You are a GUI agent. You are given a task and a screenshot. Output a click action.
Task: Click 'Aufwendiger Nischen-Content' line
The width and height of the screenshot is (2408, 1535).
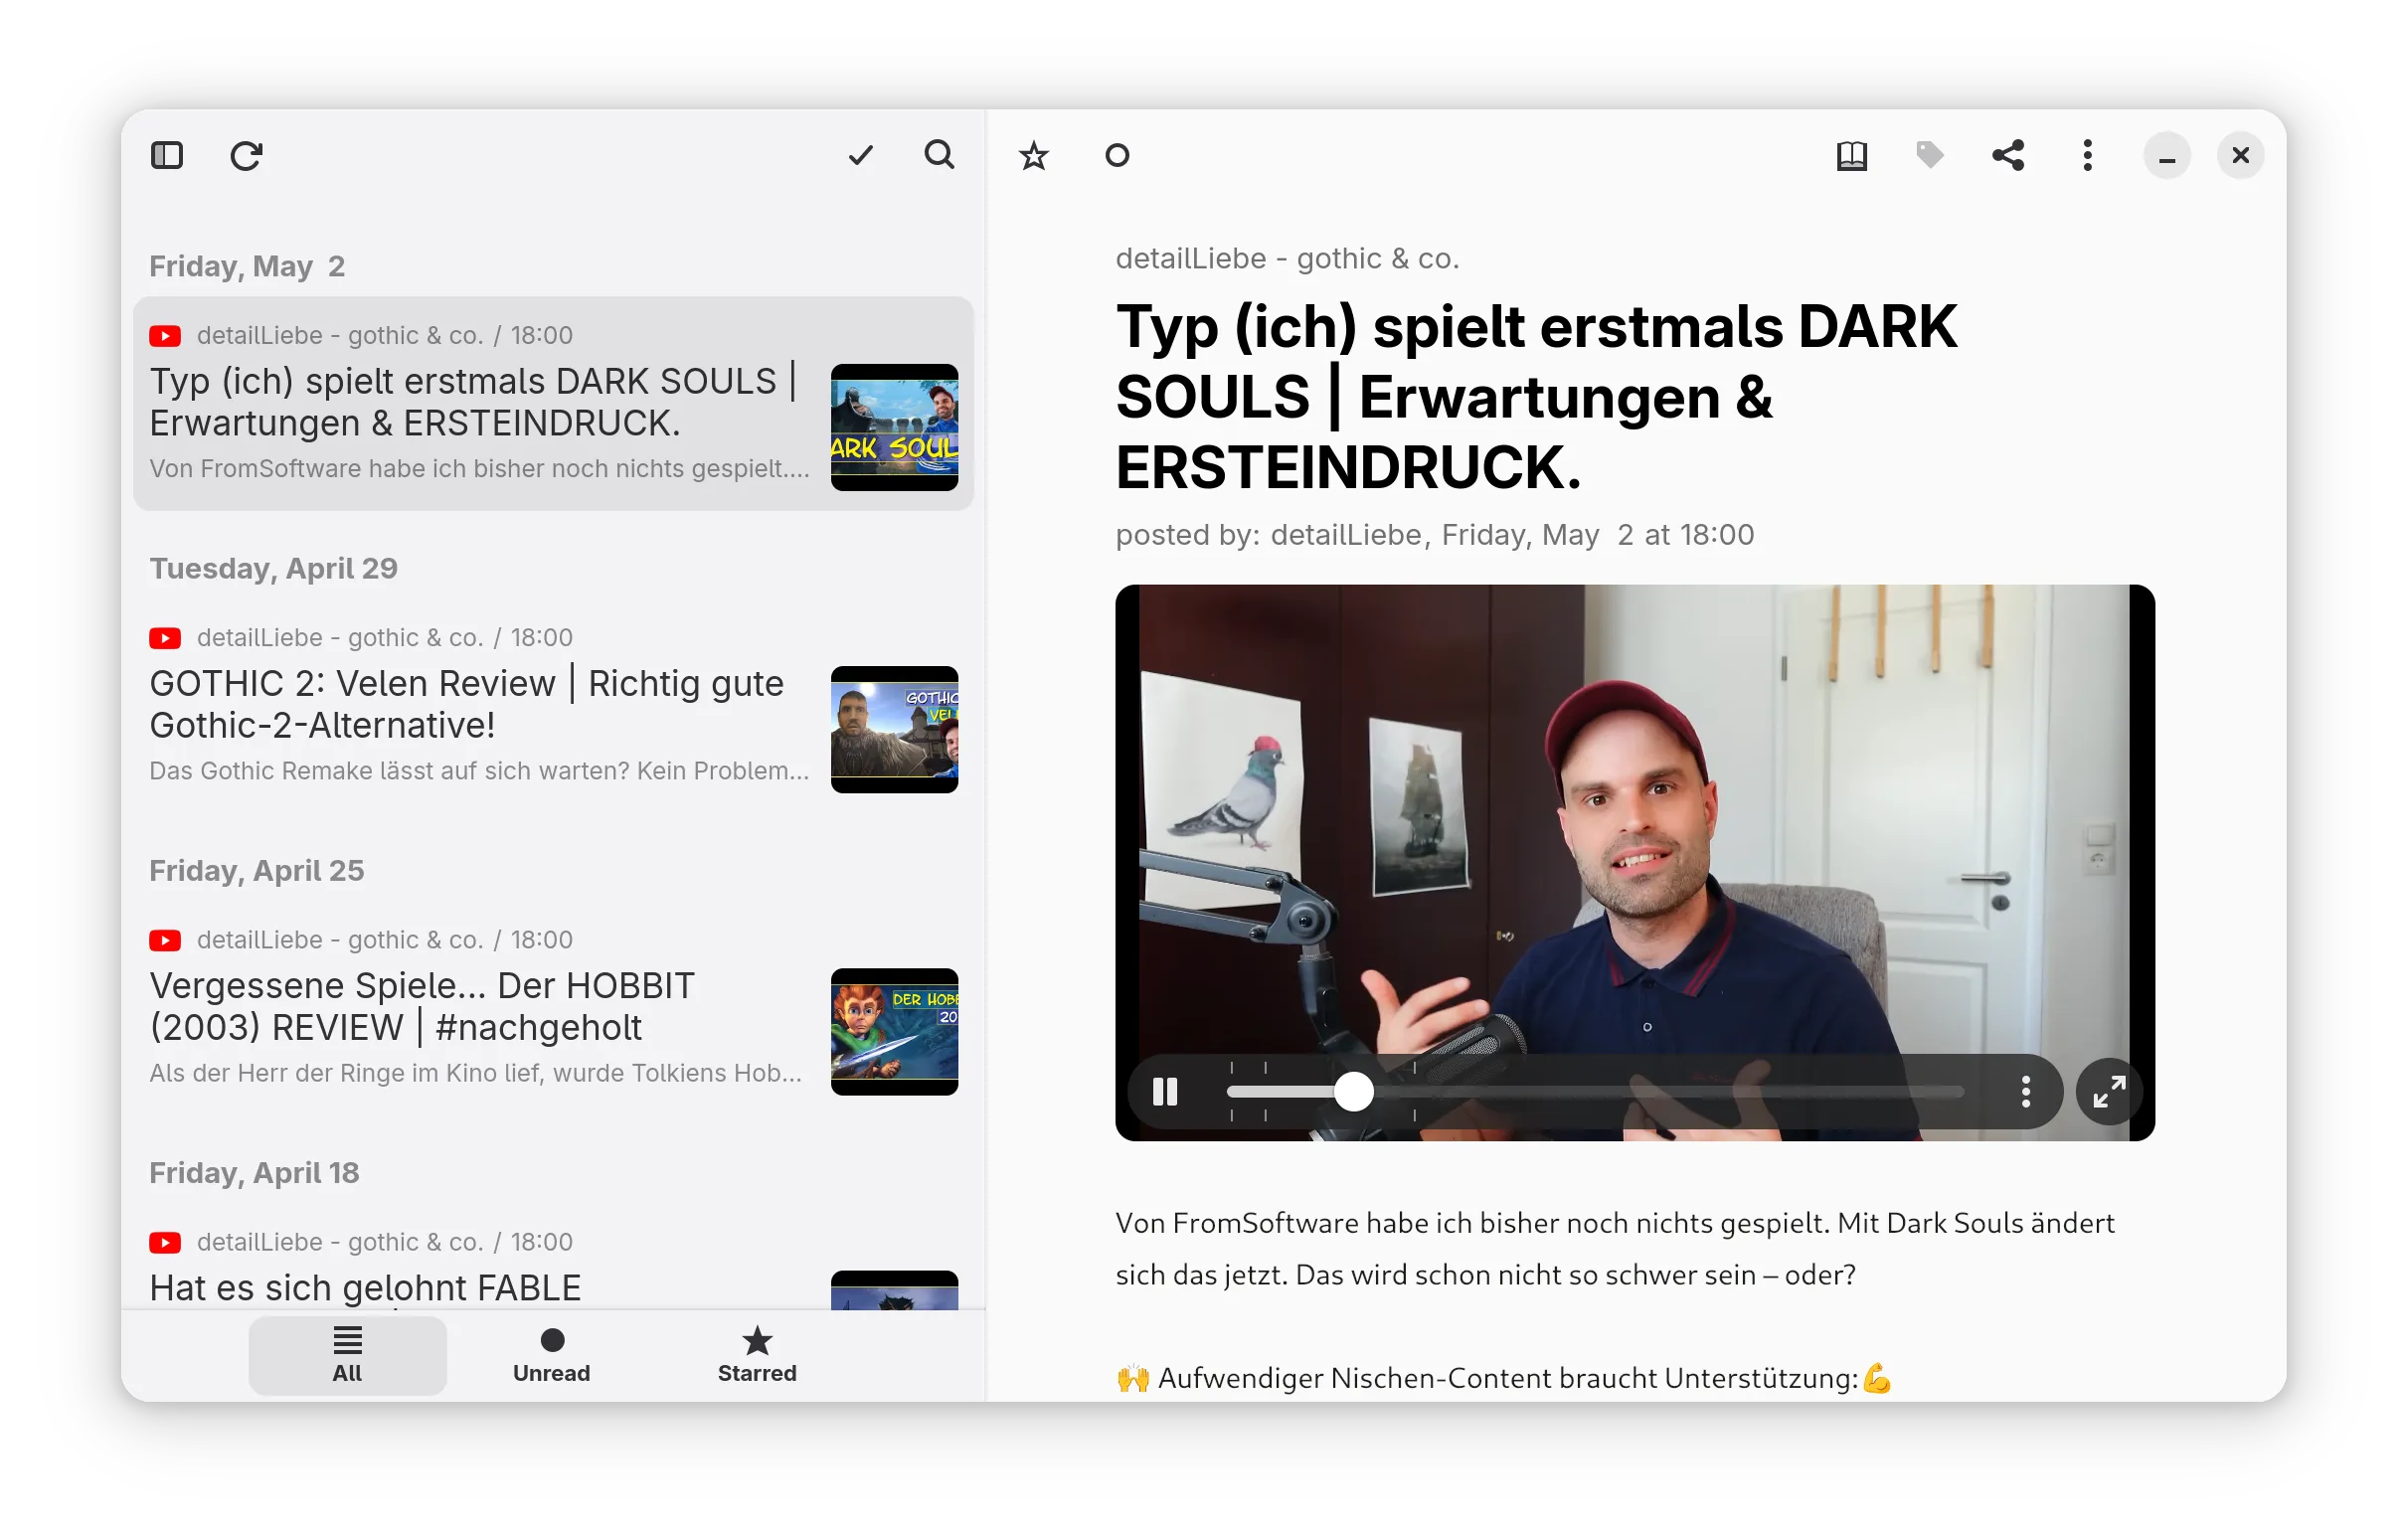coord(1504,1379)
